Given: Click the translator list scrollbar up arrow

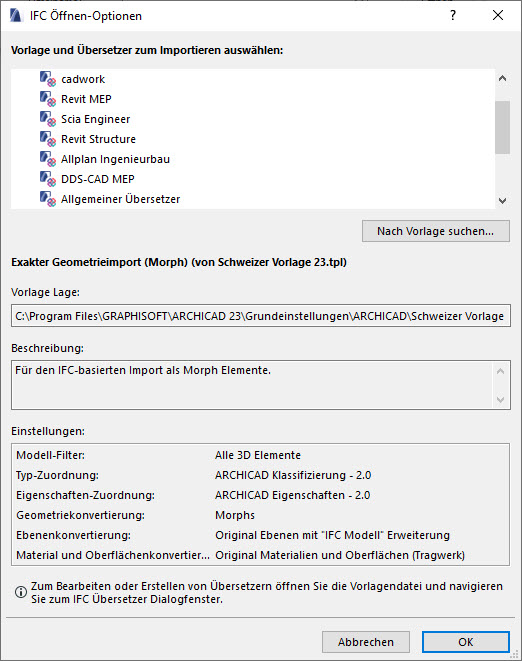Looking at the screenshot, I should [x=502, y=78].
